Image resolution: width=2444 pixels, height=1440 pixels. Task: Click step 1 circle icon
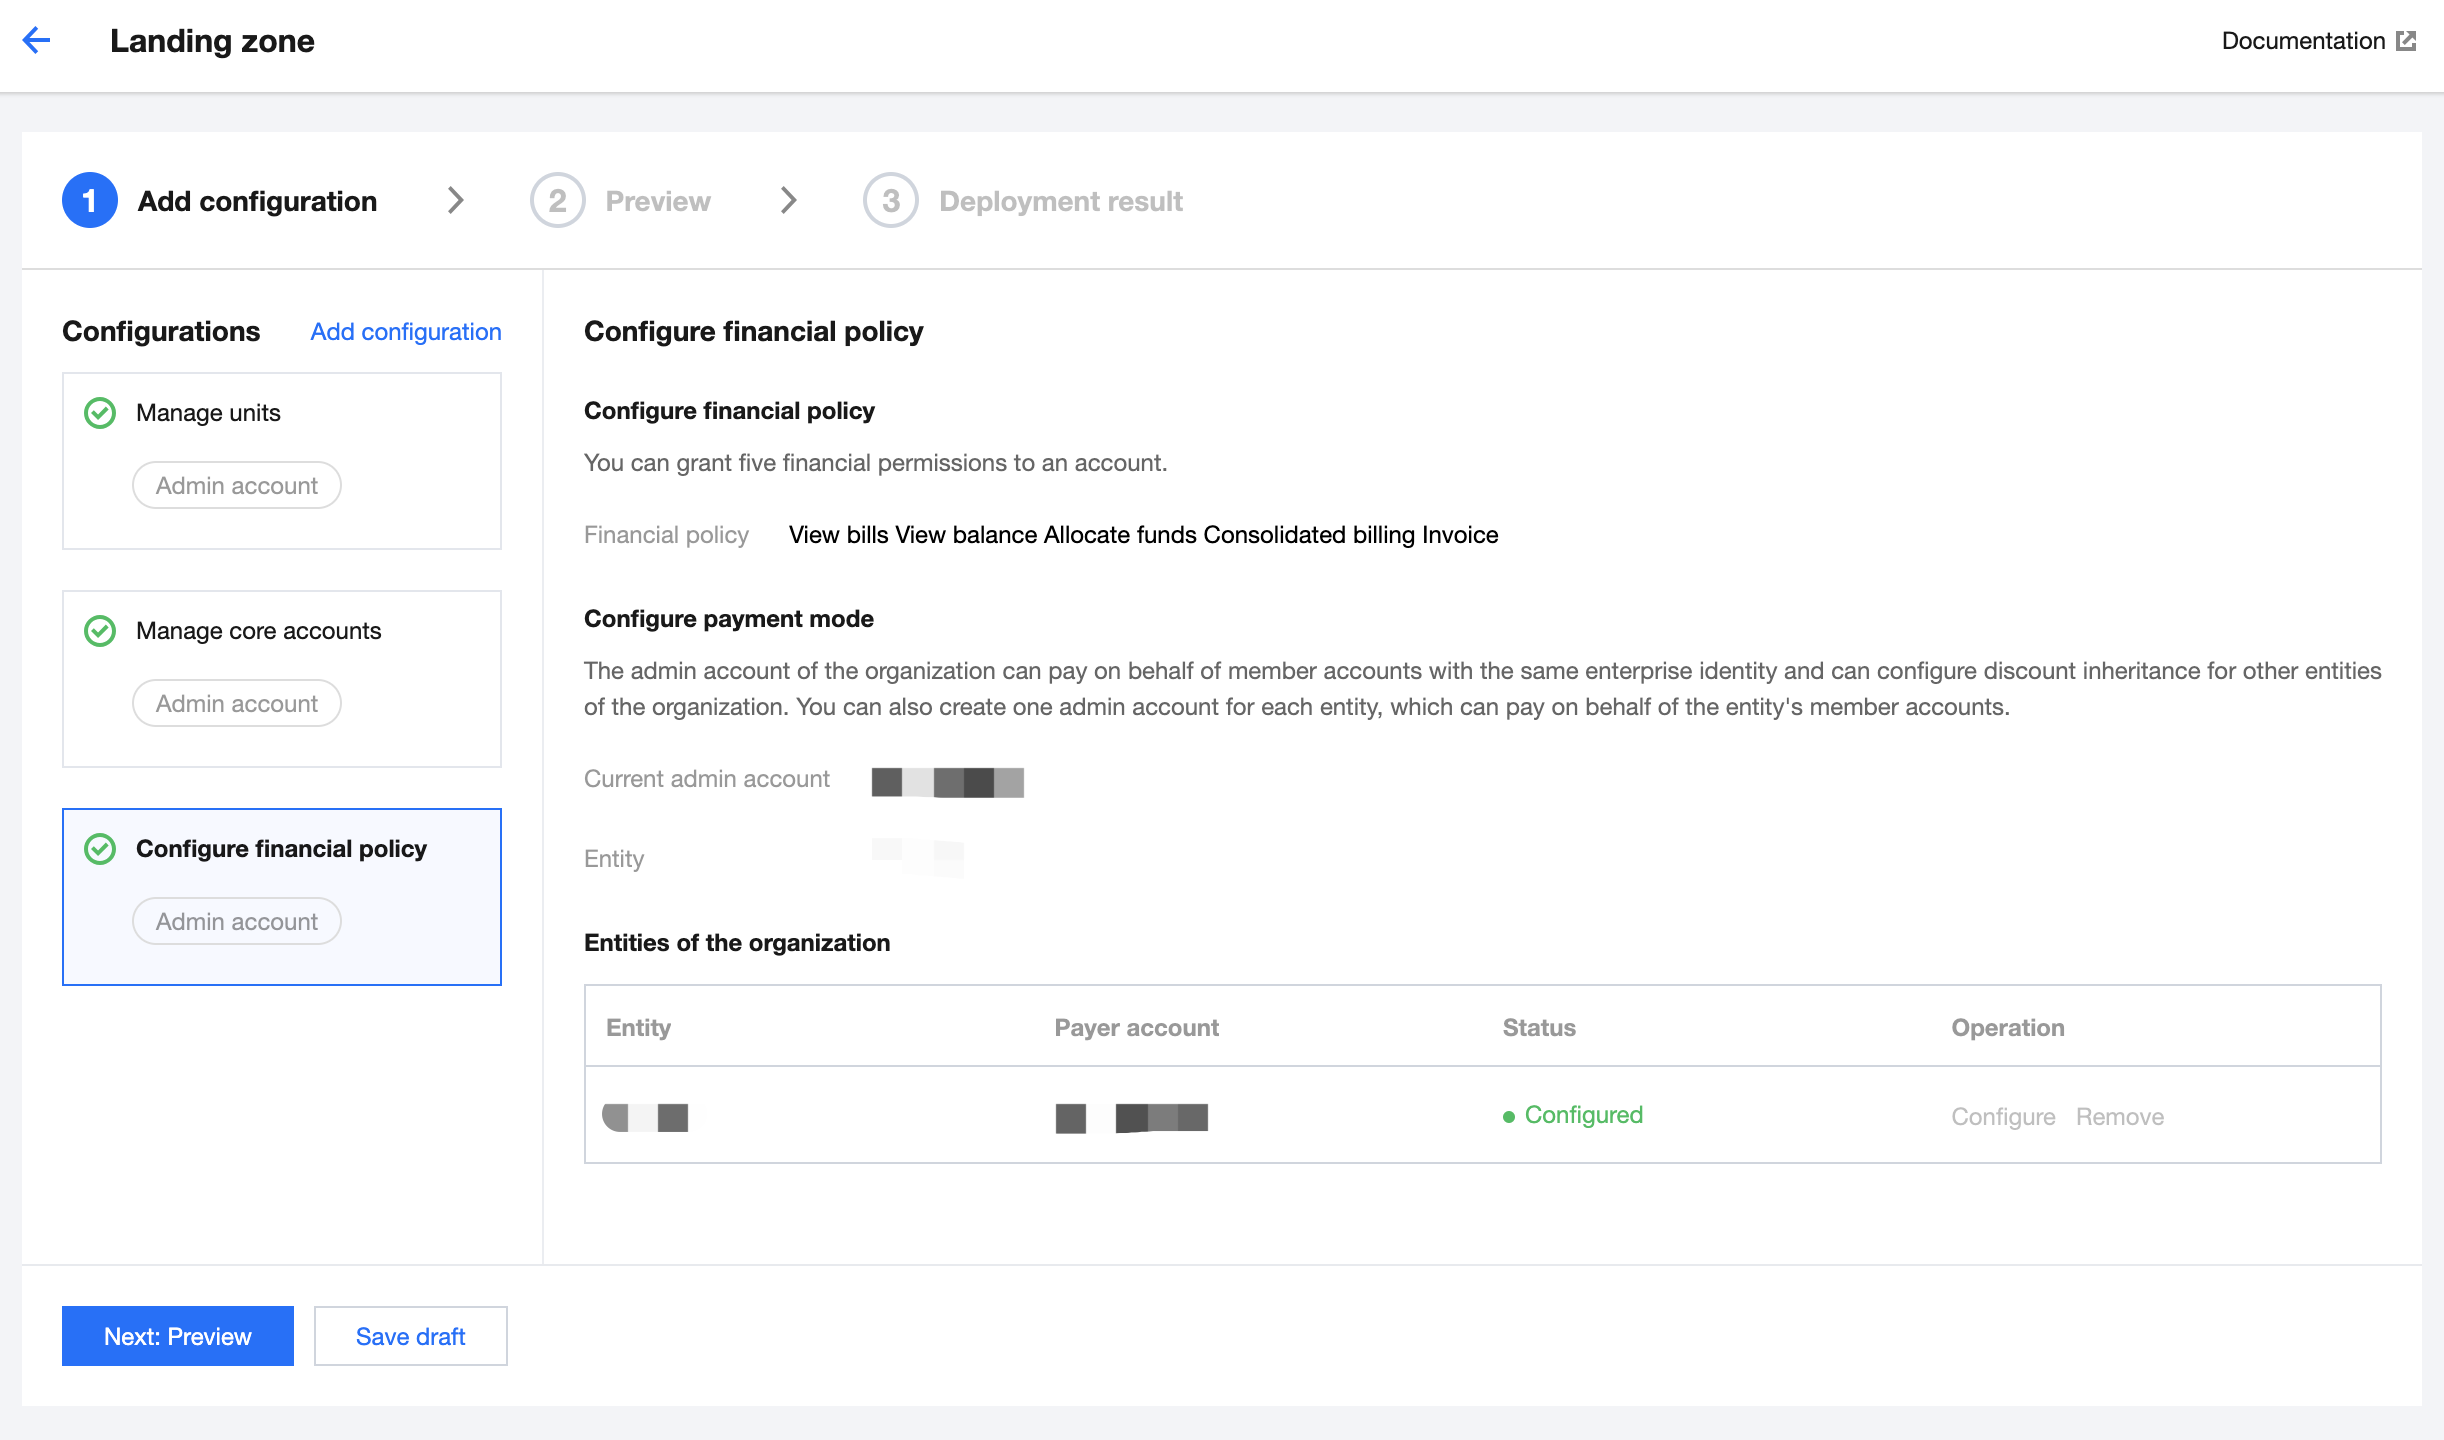pyautogui.click(x=89, y=201)
